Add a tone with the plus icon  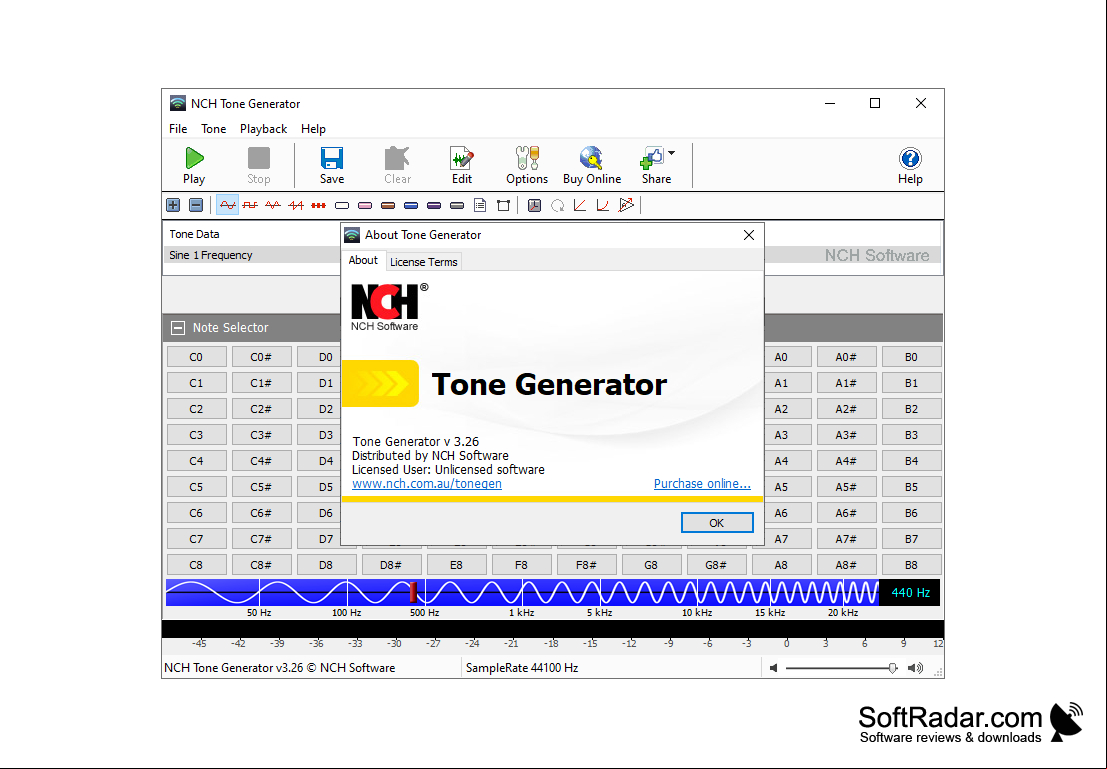(173, 205)
